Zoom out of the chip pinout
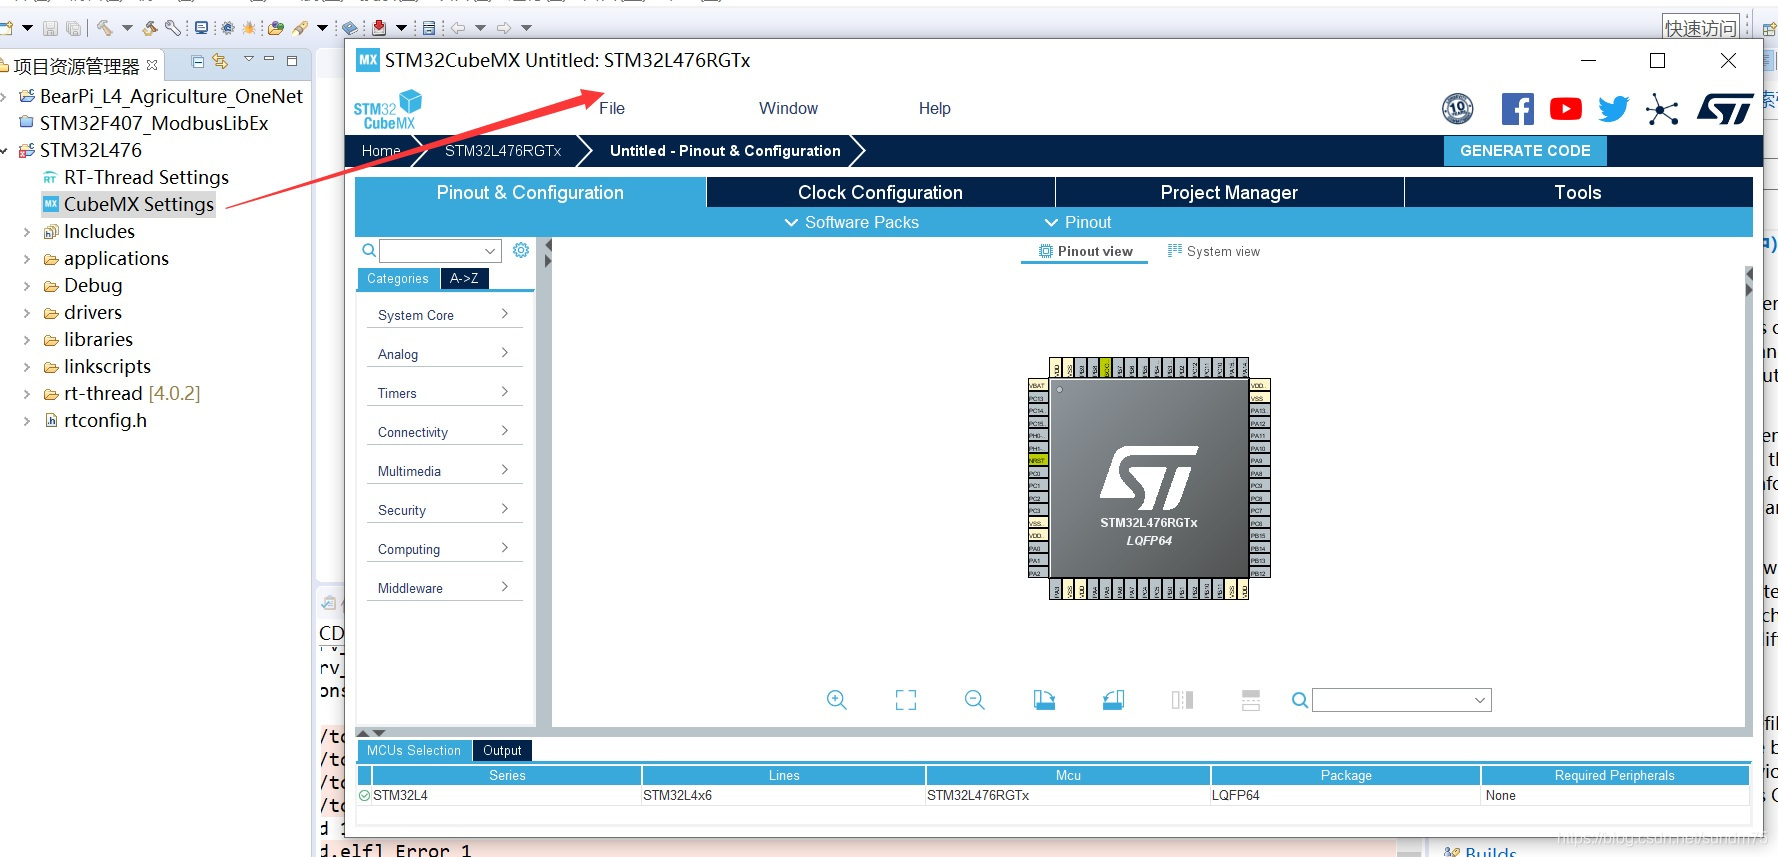The width and height of the screenshot is (1778, 857). pos(975,700)
